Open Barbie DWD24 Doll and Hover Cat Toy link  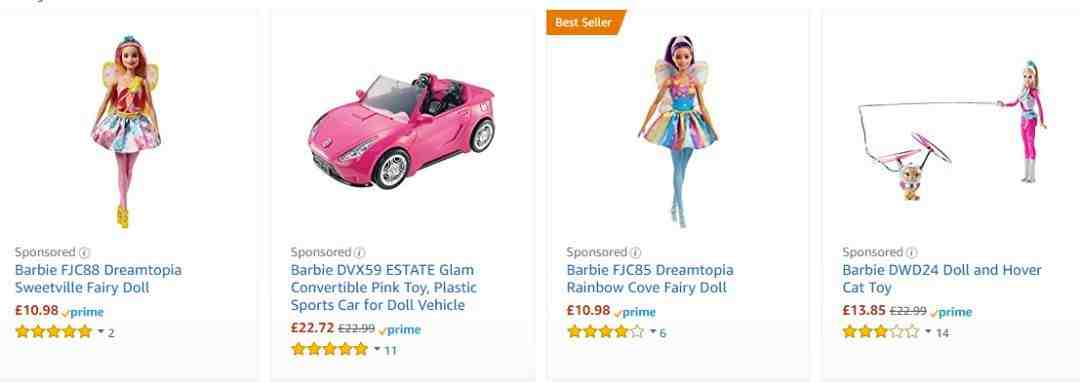coord(942,278)
